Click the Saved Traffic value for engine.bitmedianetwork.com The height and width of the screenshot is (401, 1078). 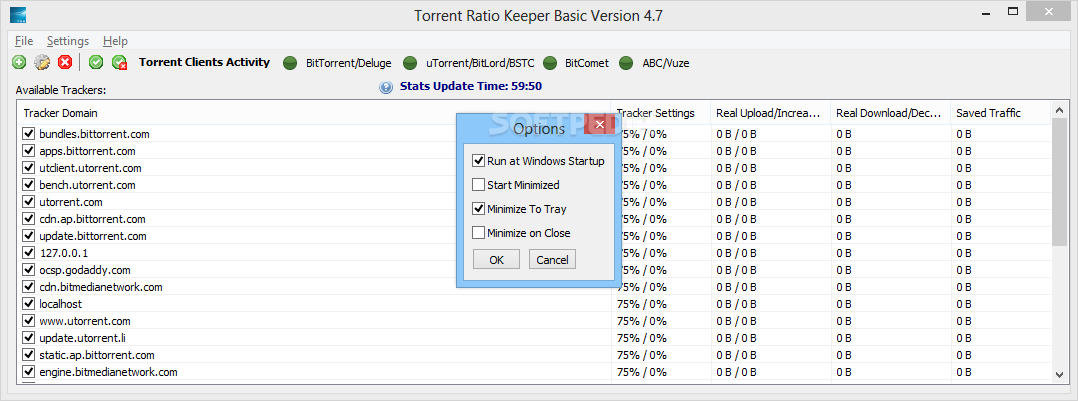964,371
